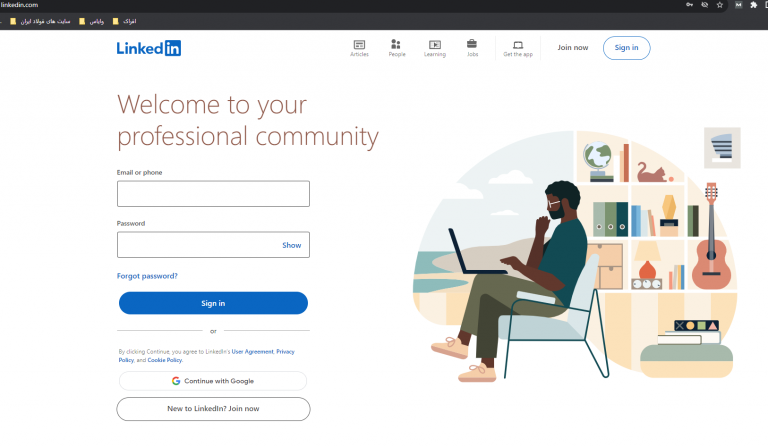Bookmark this page with the star icon
Image resolution: width=768 pixels, height=447 pixels.
[x=719, y=5]
